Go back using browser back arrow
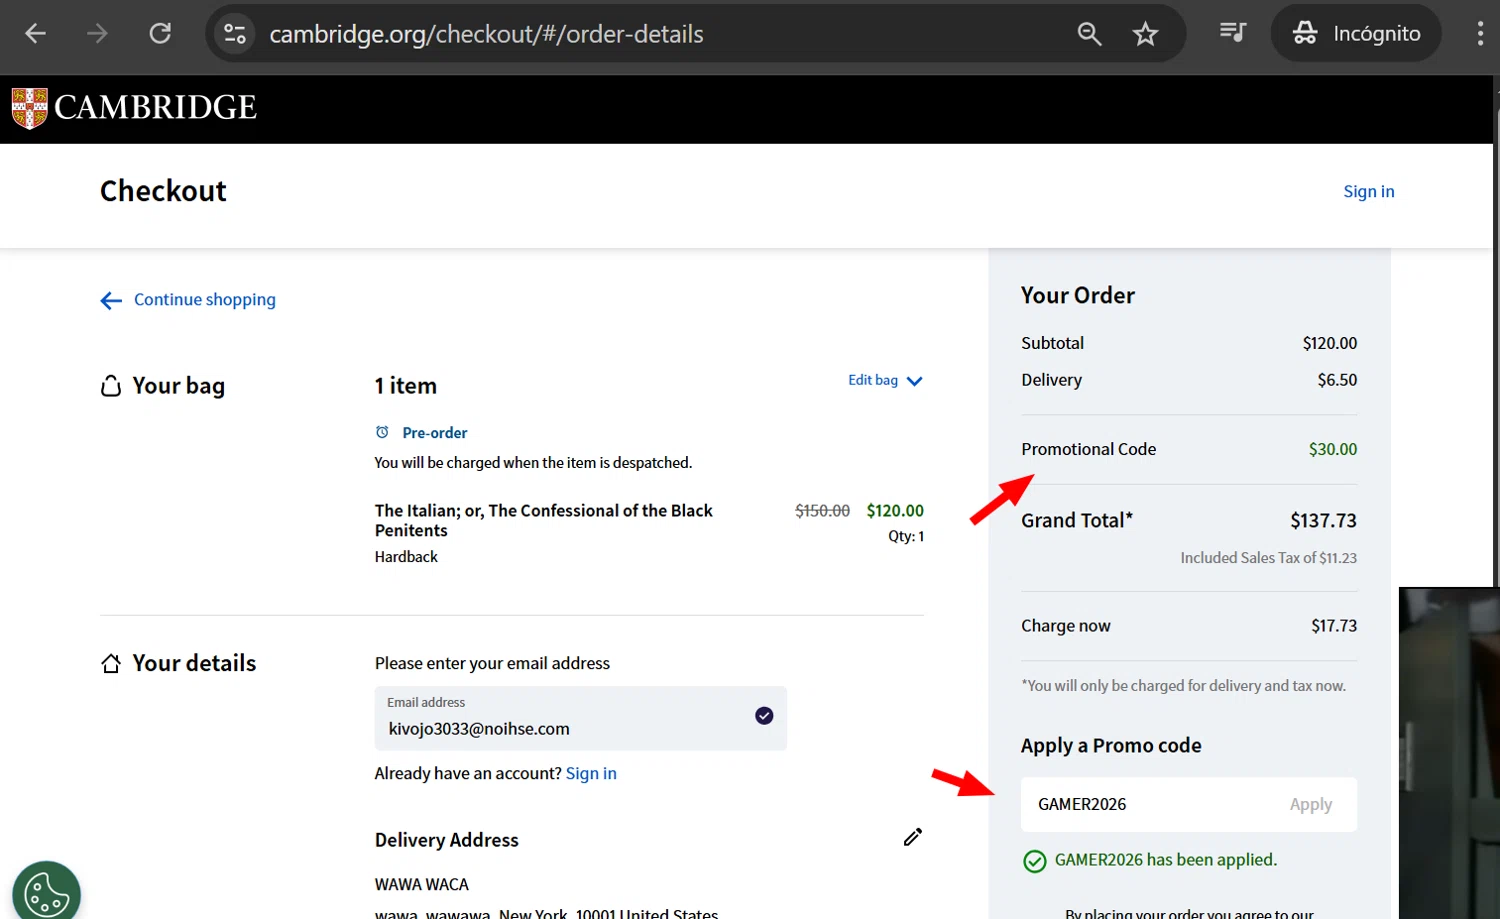This screenshot has height=919, width=1500. (35, 34)
